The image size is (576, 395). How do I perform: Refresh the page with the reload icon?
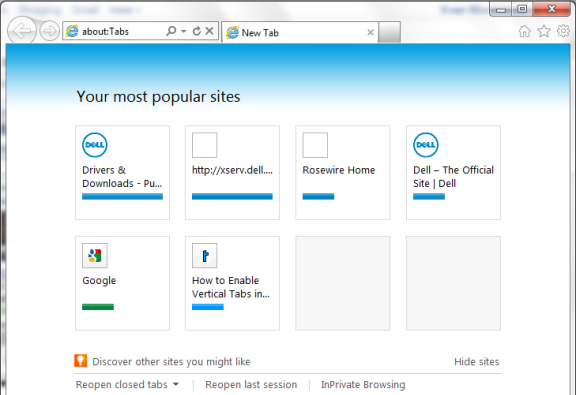click(197, 31)
